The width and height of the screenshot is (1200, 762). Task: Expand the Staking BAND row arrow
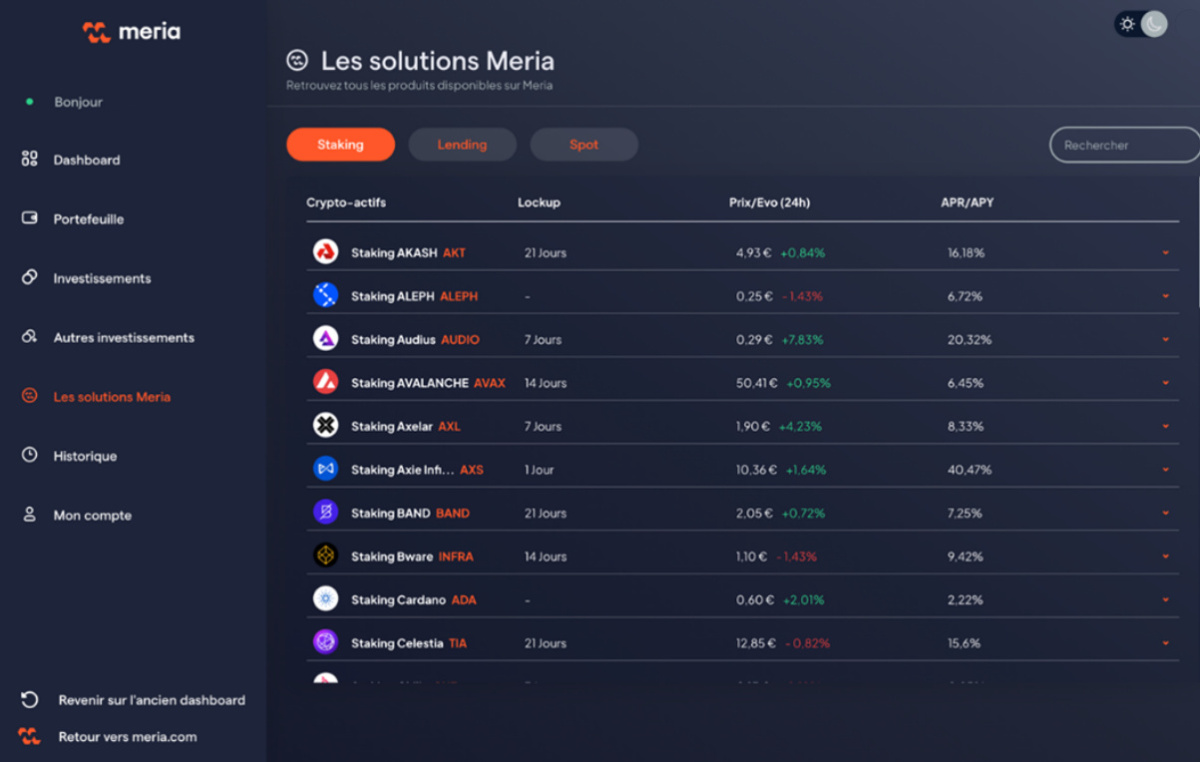coord(1166,513)
